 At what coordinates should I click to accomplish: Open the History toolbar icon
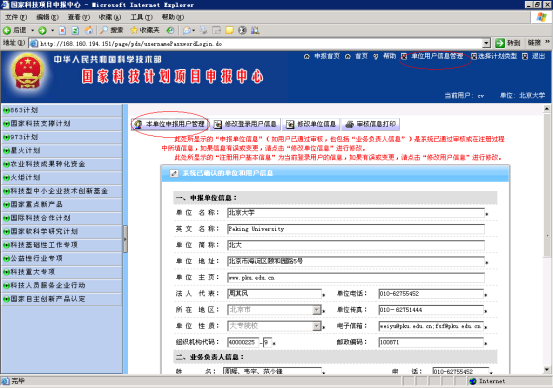(x=170, y=30)
